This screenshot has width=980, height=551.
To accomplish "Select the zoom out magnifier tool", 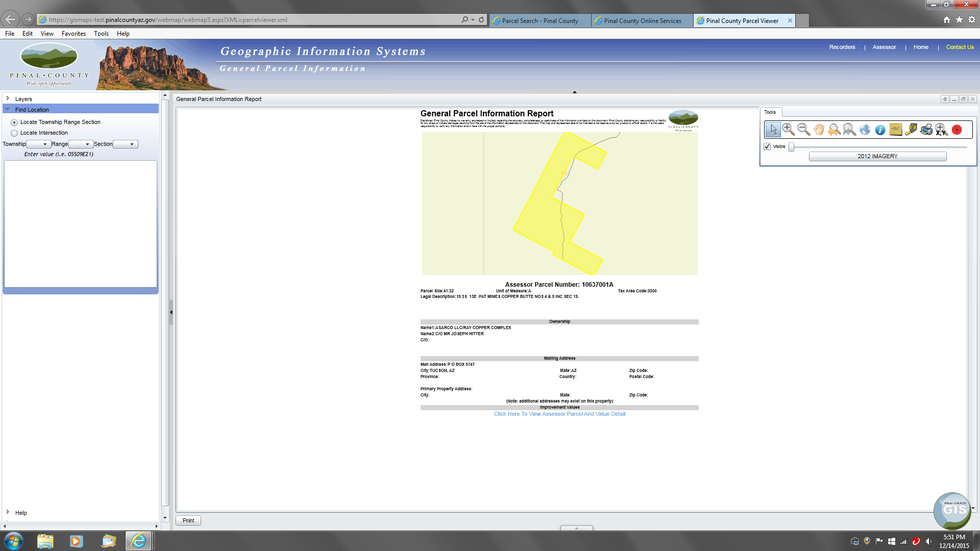I will [x=803, y=129].
